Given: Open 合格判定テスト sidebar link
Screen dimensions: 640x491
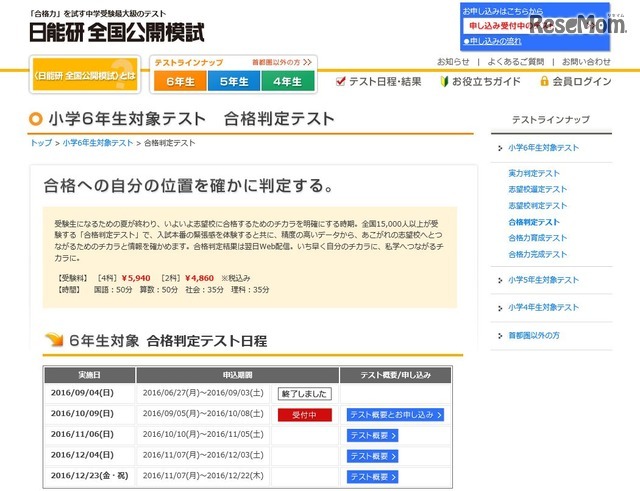Looking at the screenshot, I should pyautogui.click(x=534, y=222).
